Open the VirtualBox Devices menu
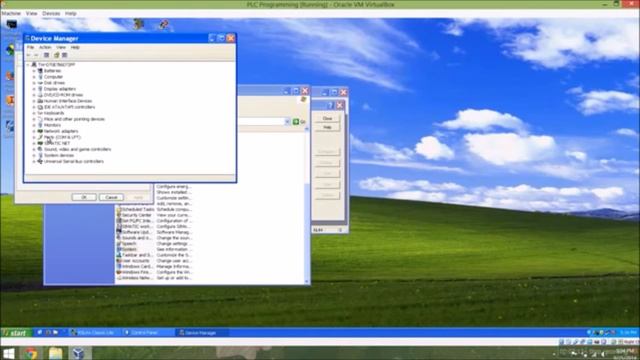 [x=51, y=13]
